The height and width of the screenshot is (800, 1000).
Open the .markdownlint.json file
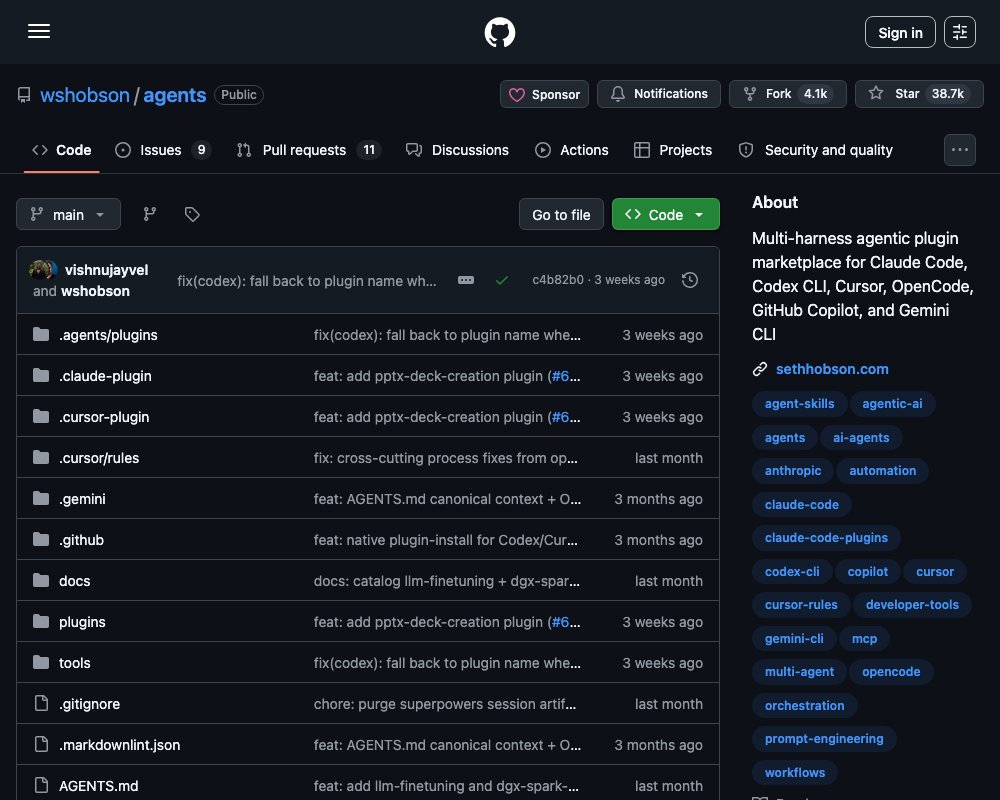pos(119,744)
